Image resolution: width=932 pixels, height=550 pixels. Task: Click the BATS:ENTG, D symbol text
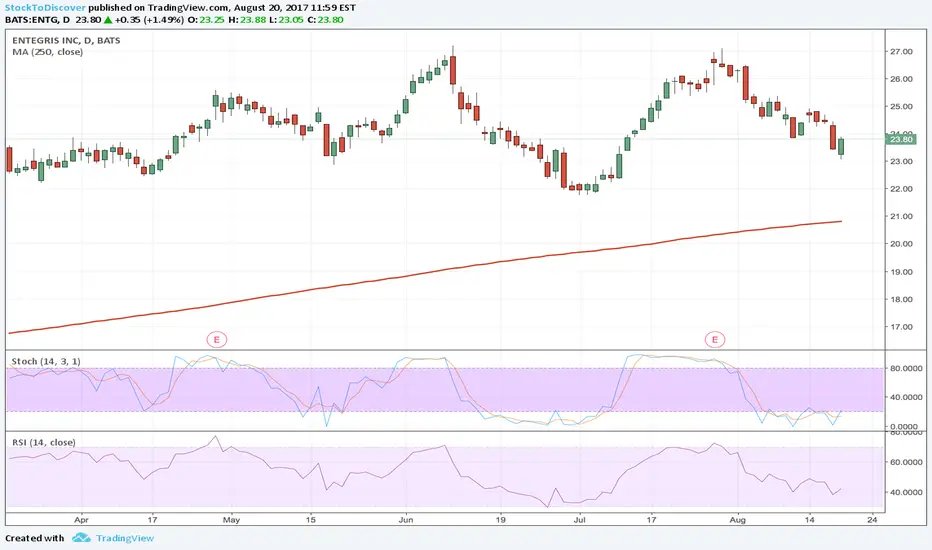click(37, 20)
